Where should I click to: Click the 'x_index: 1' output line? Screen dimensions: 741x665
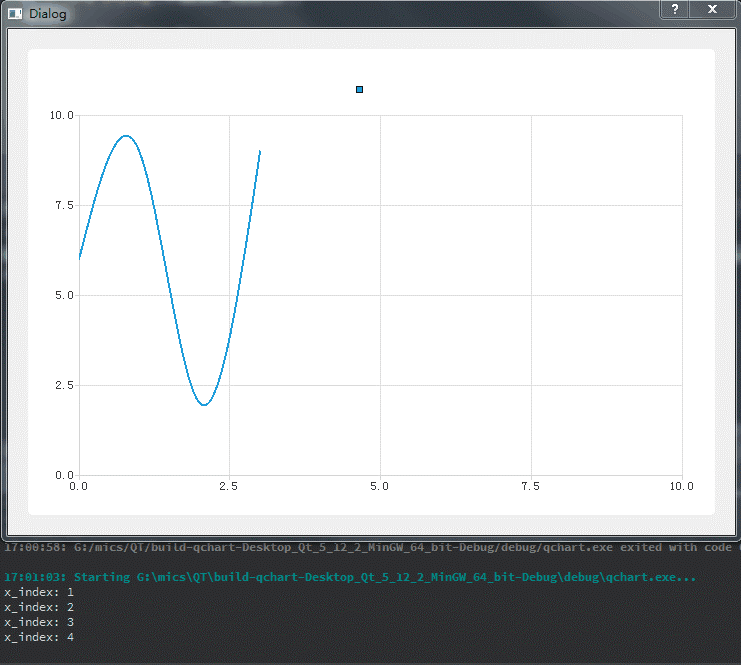pyautogui.click(x=39, y=592)
